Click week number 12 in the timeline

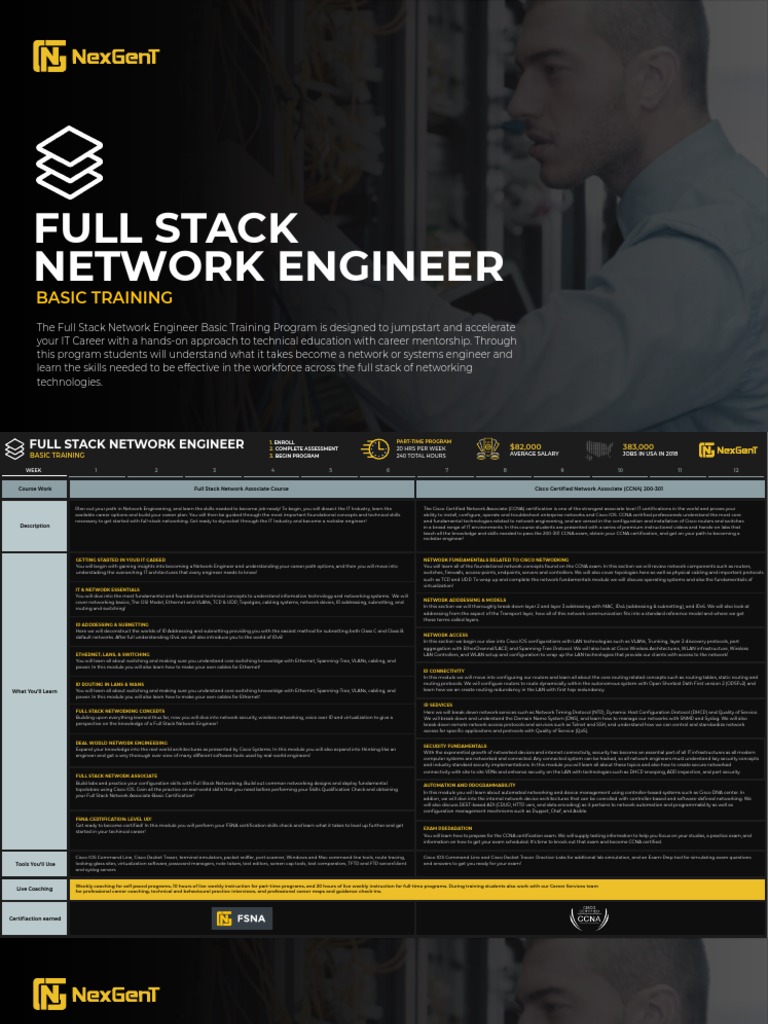click(x=735, y=470)
